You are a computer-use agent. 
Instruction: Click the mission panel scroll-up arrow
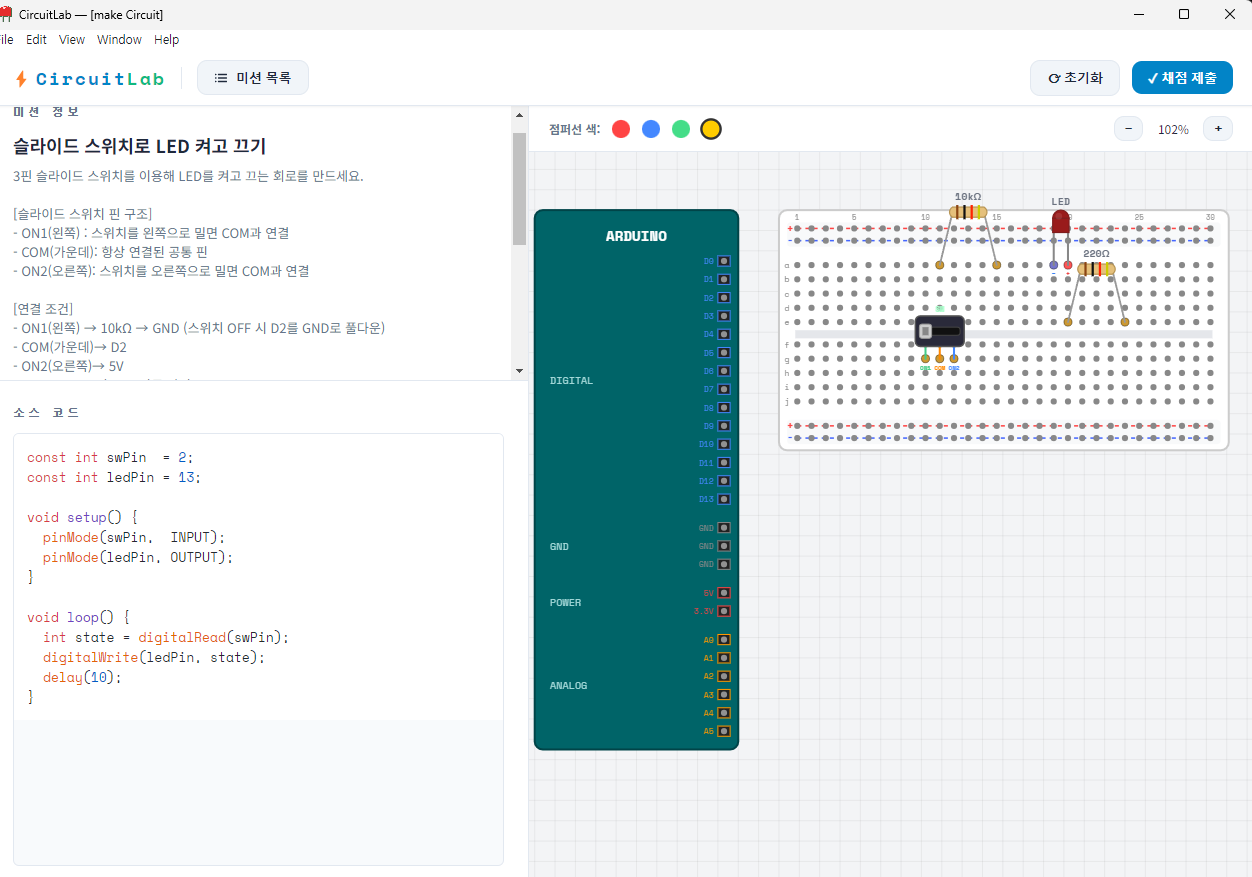click(x=519, y=115)
